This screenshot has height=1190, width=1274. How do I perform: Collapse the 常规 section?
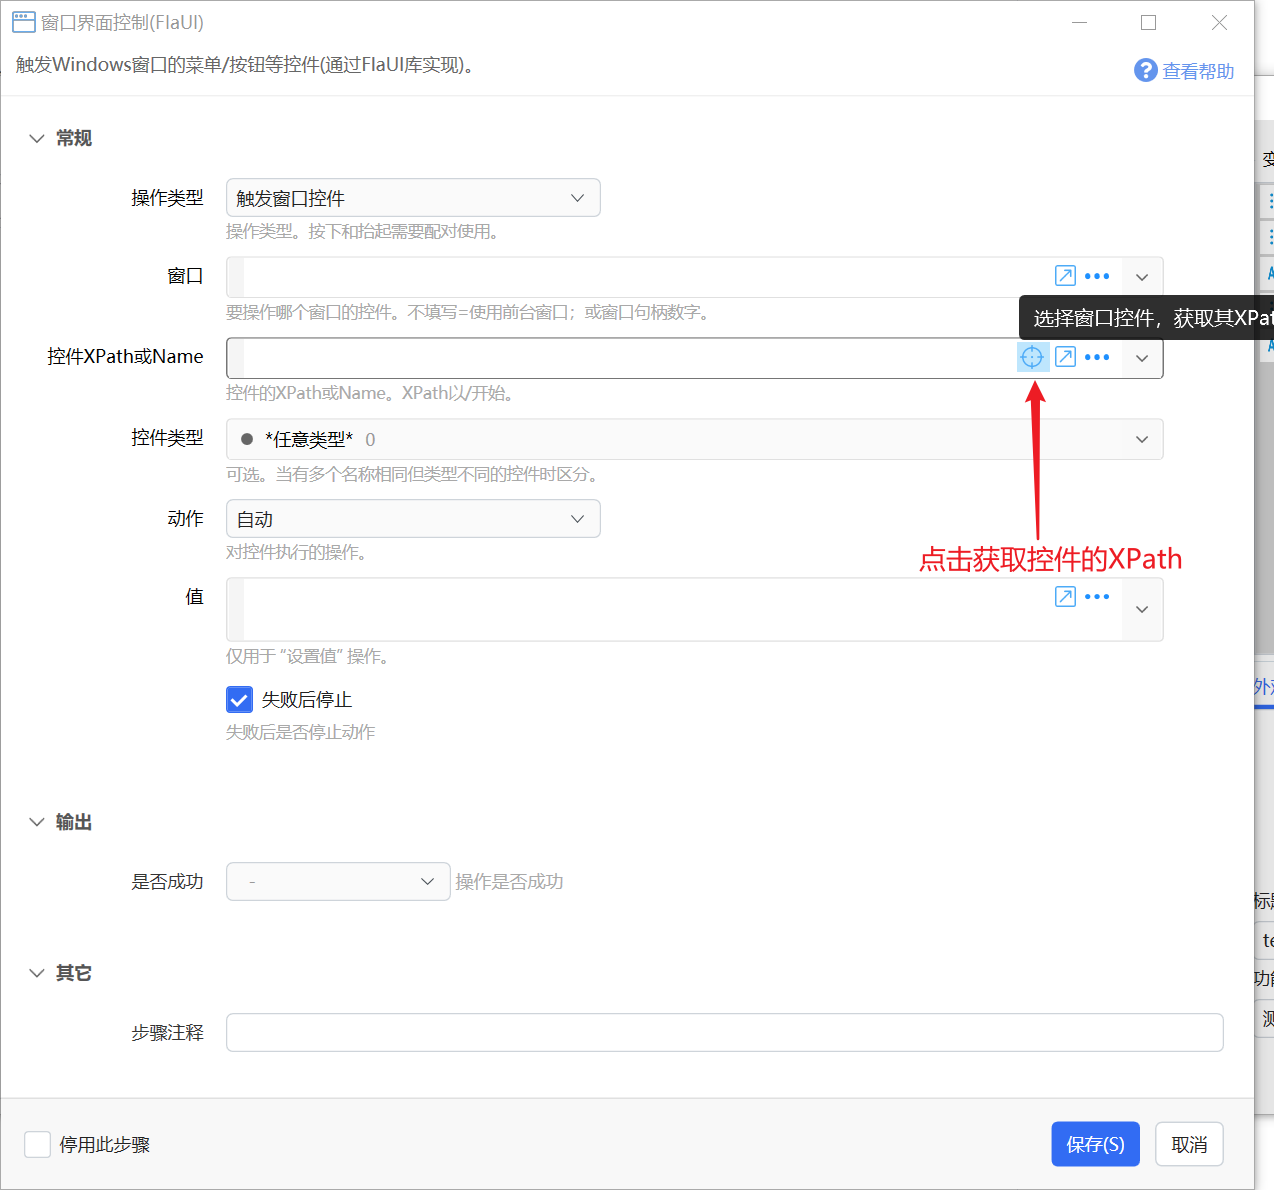coord(37,138)
